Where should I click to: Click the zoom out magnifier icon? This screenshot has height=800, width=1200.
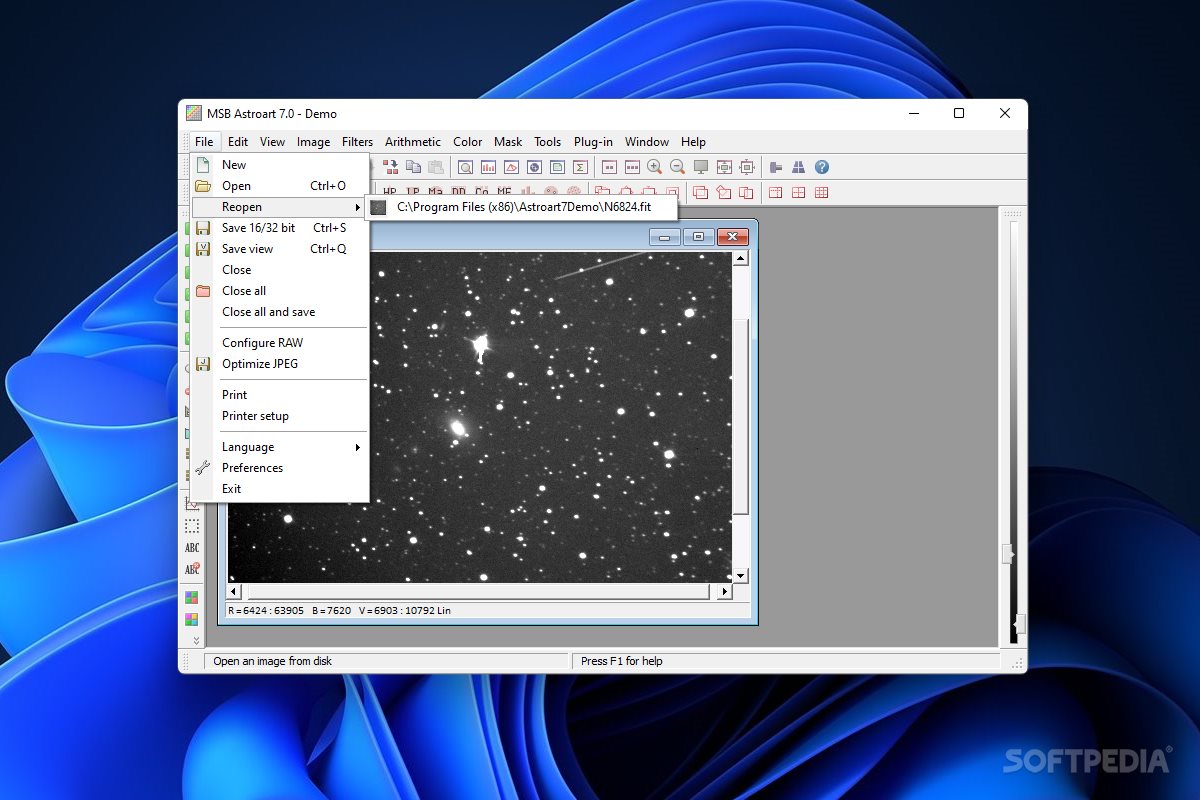click(x=677, y=167)
